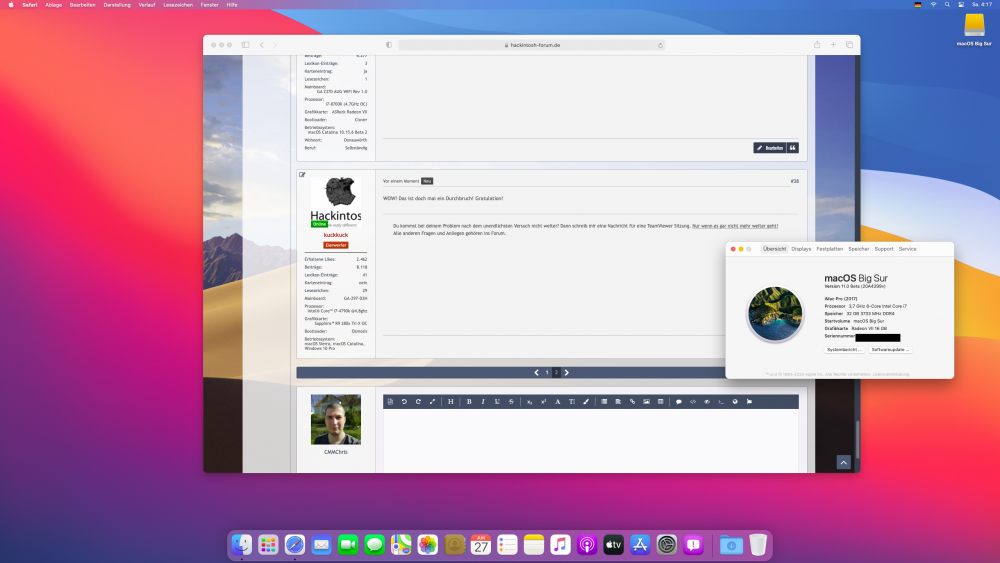Screen dimensions: 1000x563
Task: Open the Safari tab overview icon
Action: [x=849, y=45]
